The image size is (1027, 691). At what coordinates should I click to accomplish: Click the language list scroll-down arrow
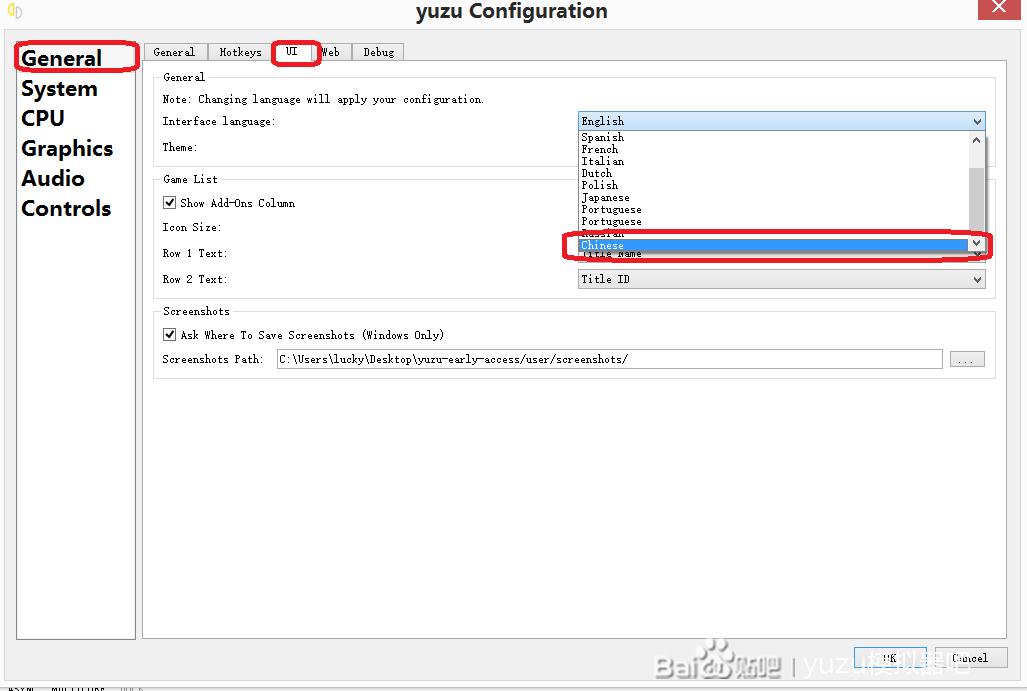tap(977, 243)
